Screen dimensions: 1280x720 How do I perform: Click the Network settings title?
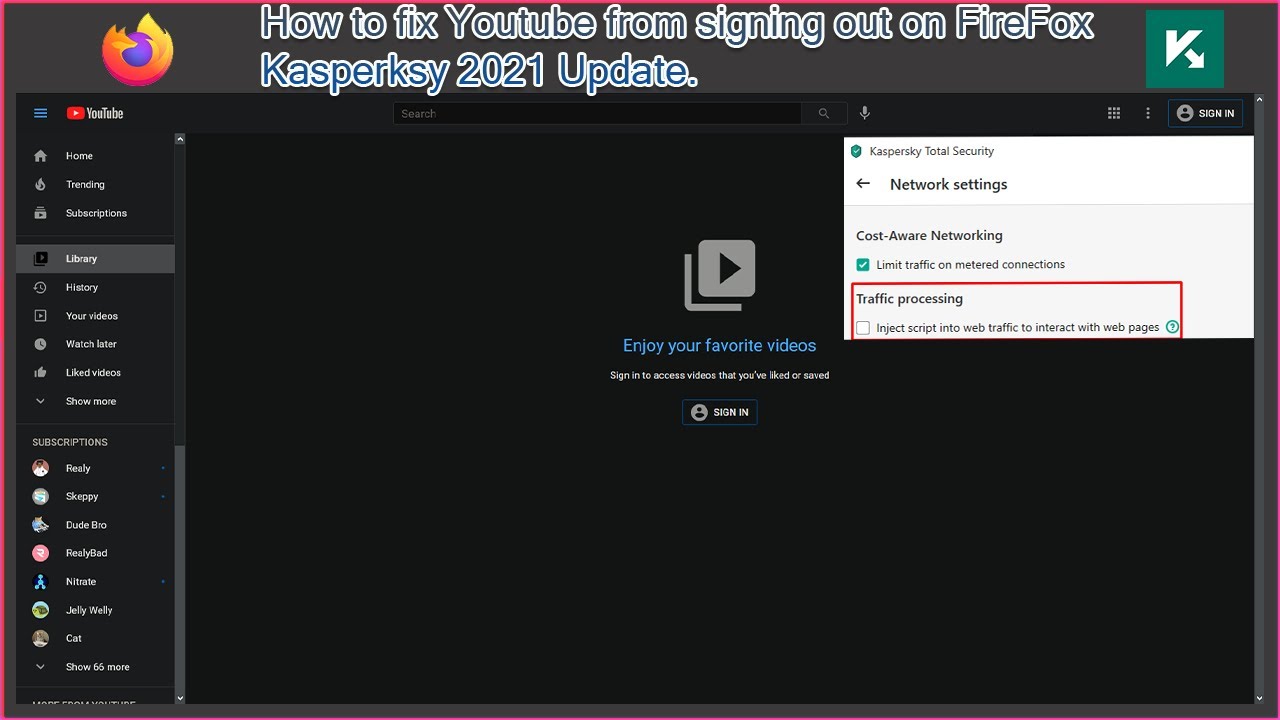coord(948,184)
